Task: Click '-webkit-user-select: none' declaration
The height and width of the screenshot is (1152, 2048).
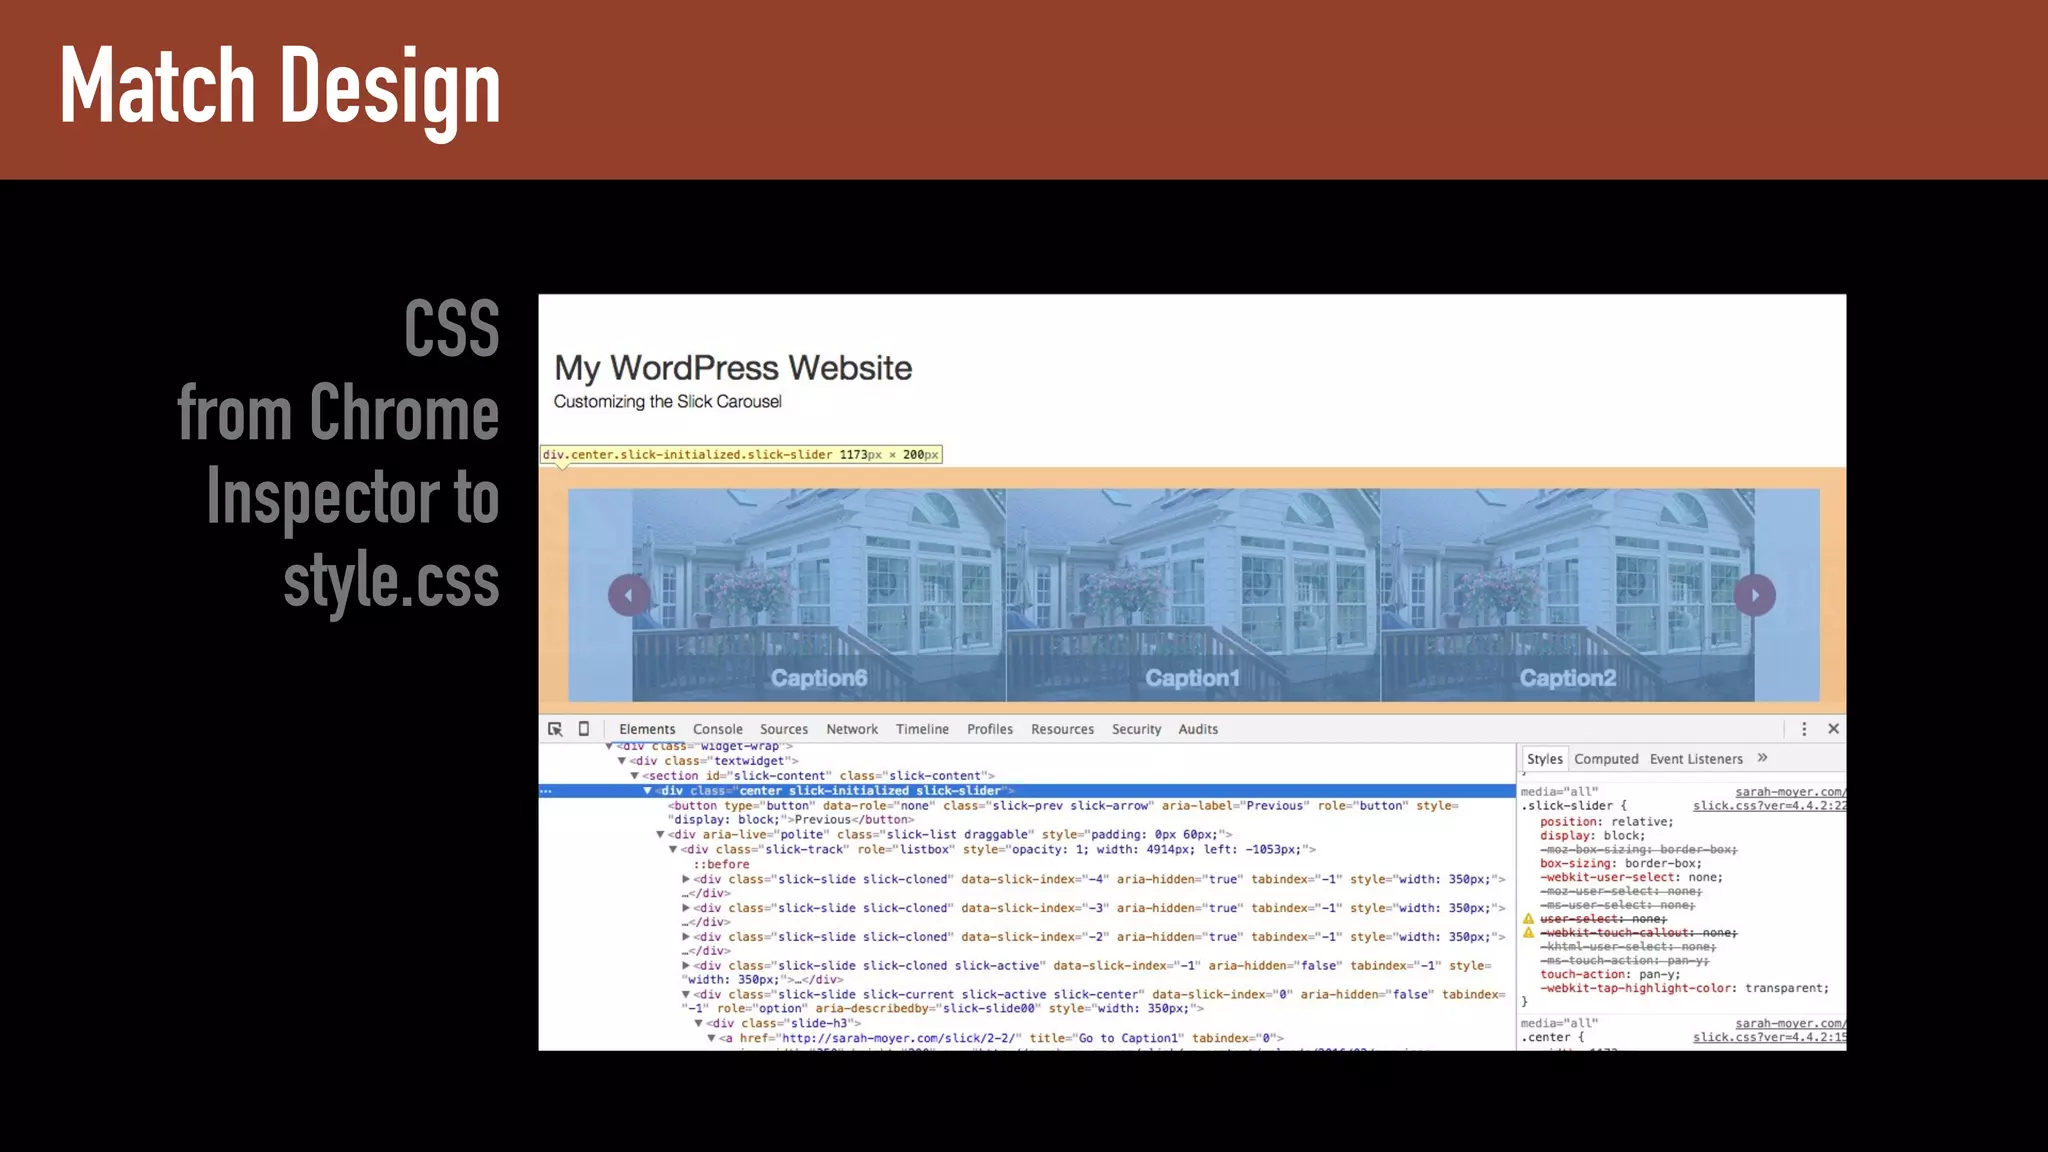Action: click(1631, 878)
